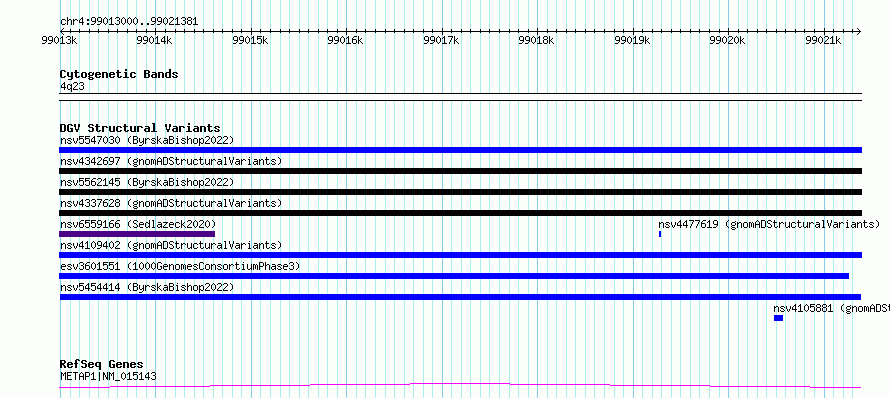Click the blue bar under esv3601551
Image resolution: width=890 pixels, height=398 pixels.
pos(454,276)
